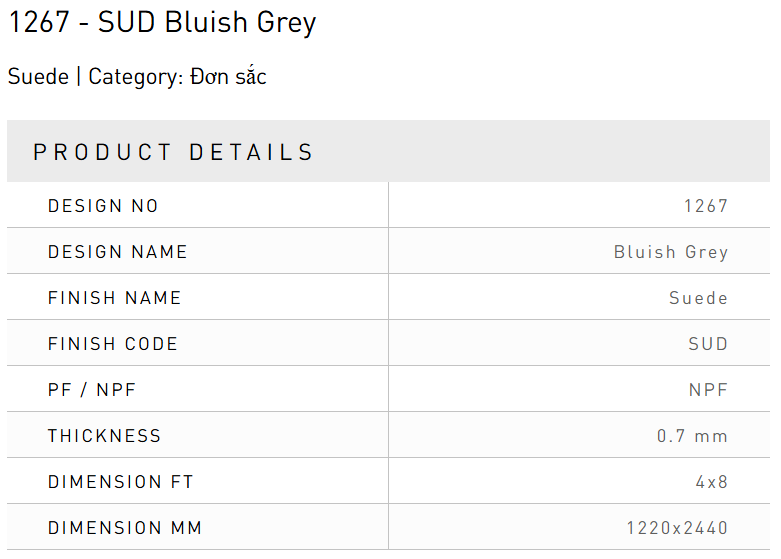Select the PF / NPF label
Image resolution: width=781 pixels, height=559 pixels.
pos(92,390)
